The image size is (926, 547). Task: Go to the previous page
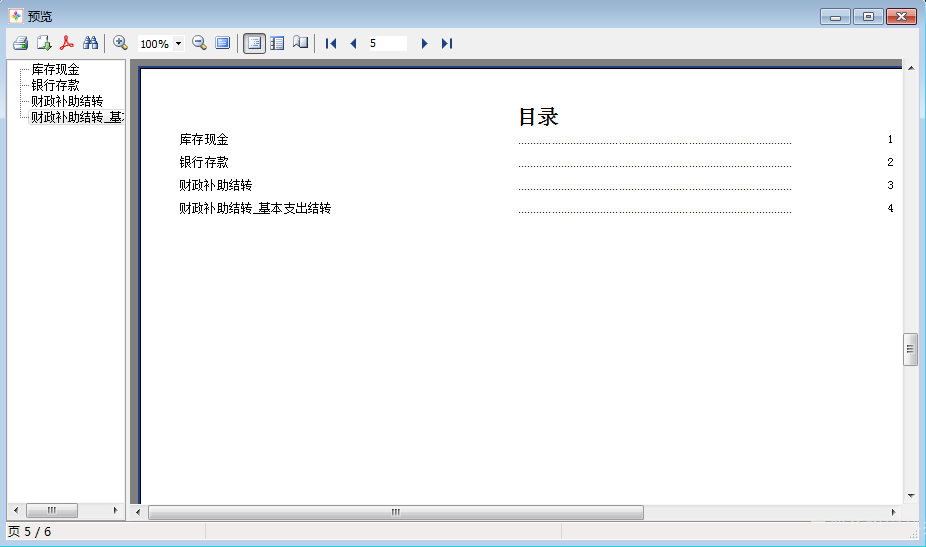[x=353, y=43]
